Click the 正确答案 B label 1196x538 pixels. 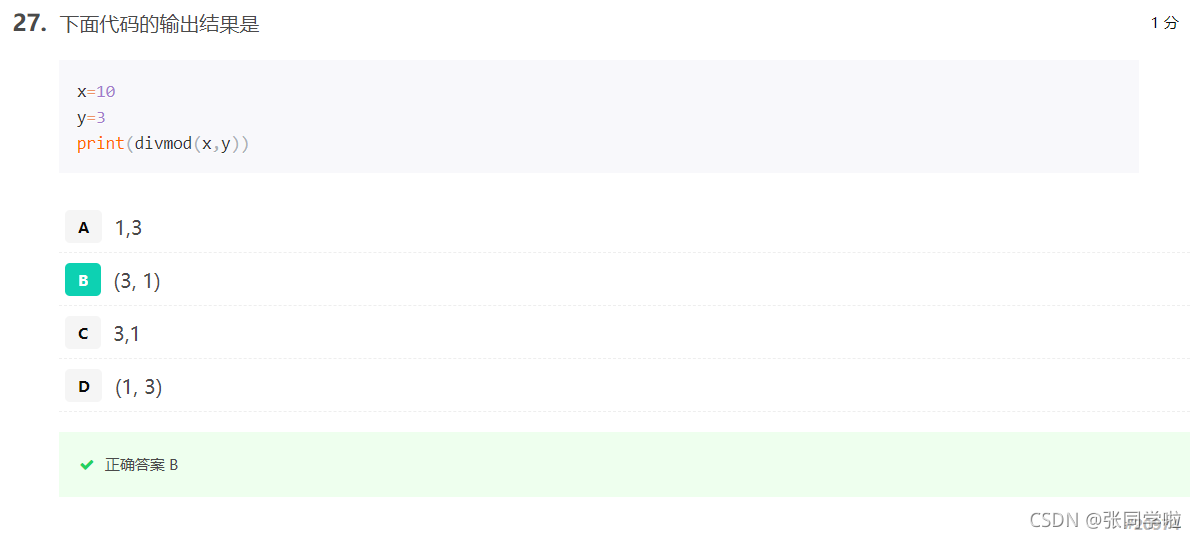141,465
